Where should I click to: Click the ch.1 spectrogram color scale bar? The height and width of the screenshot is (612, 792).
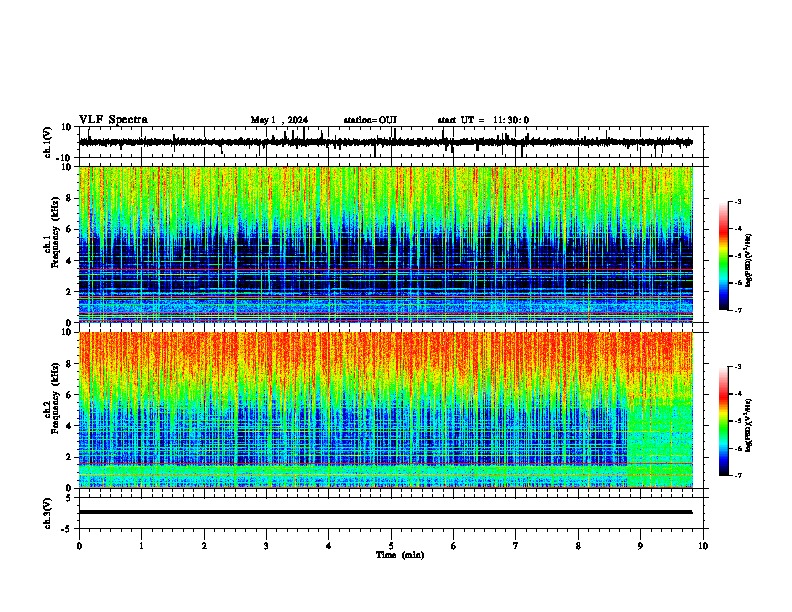coord(724,256)
